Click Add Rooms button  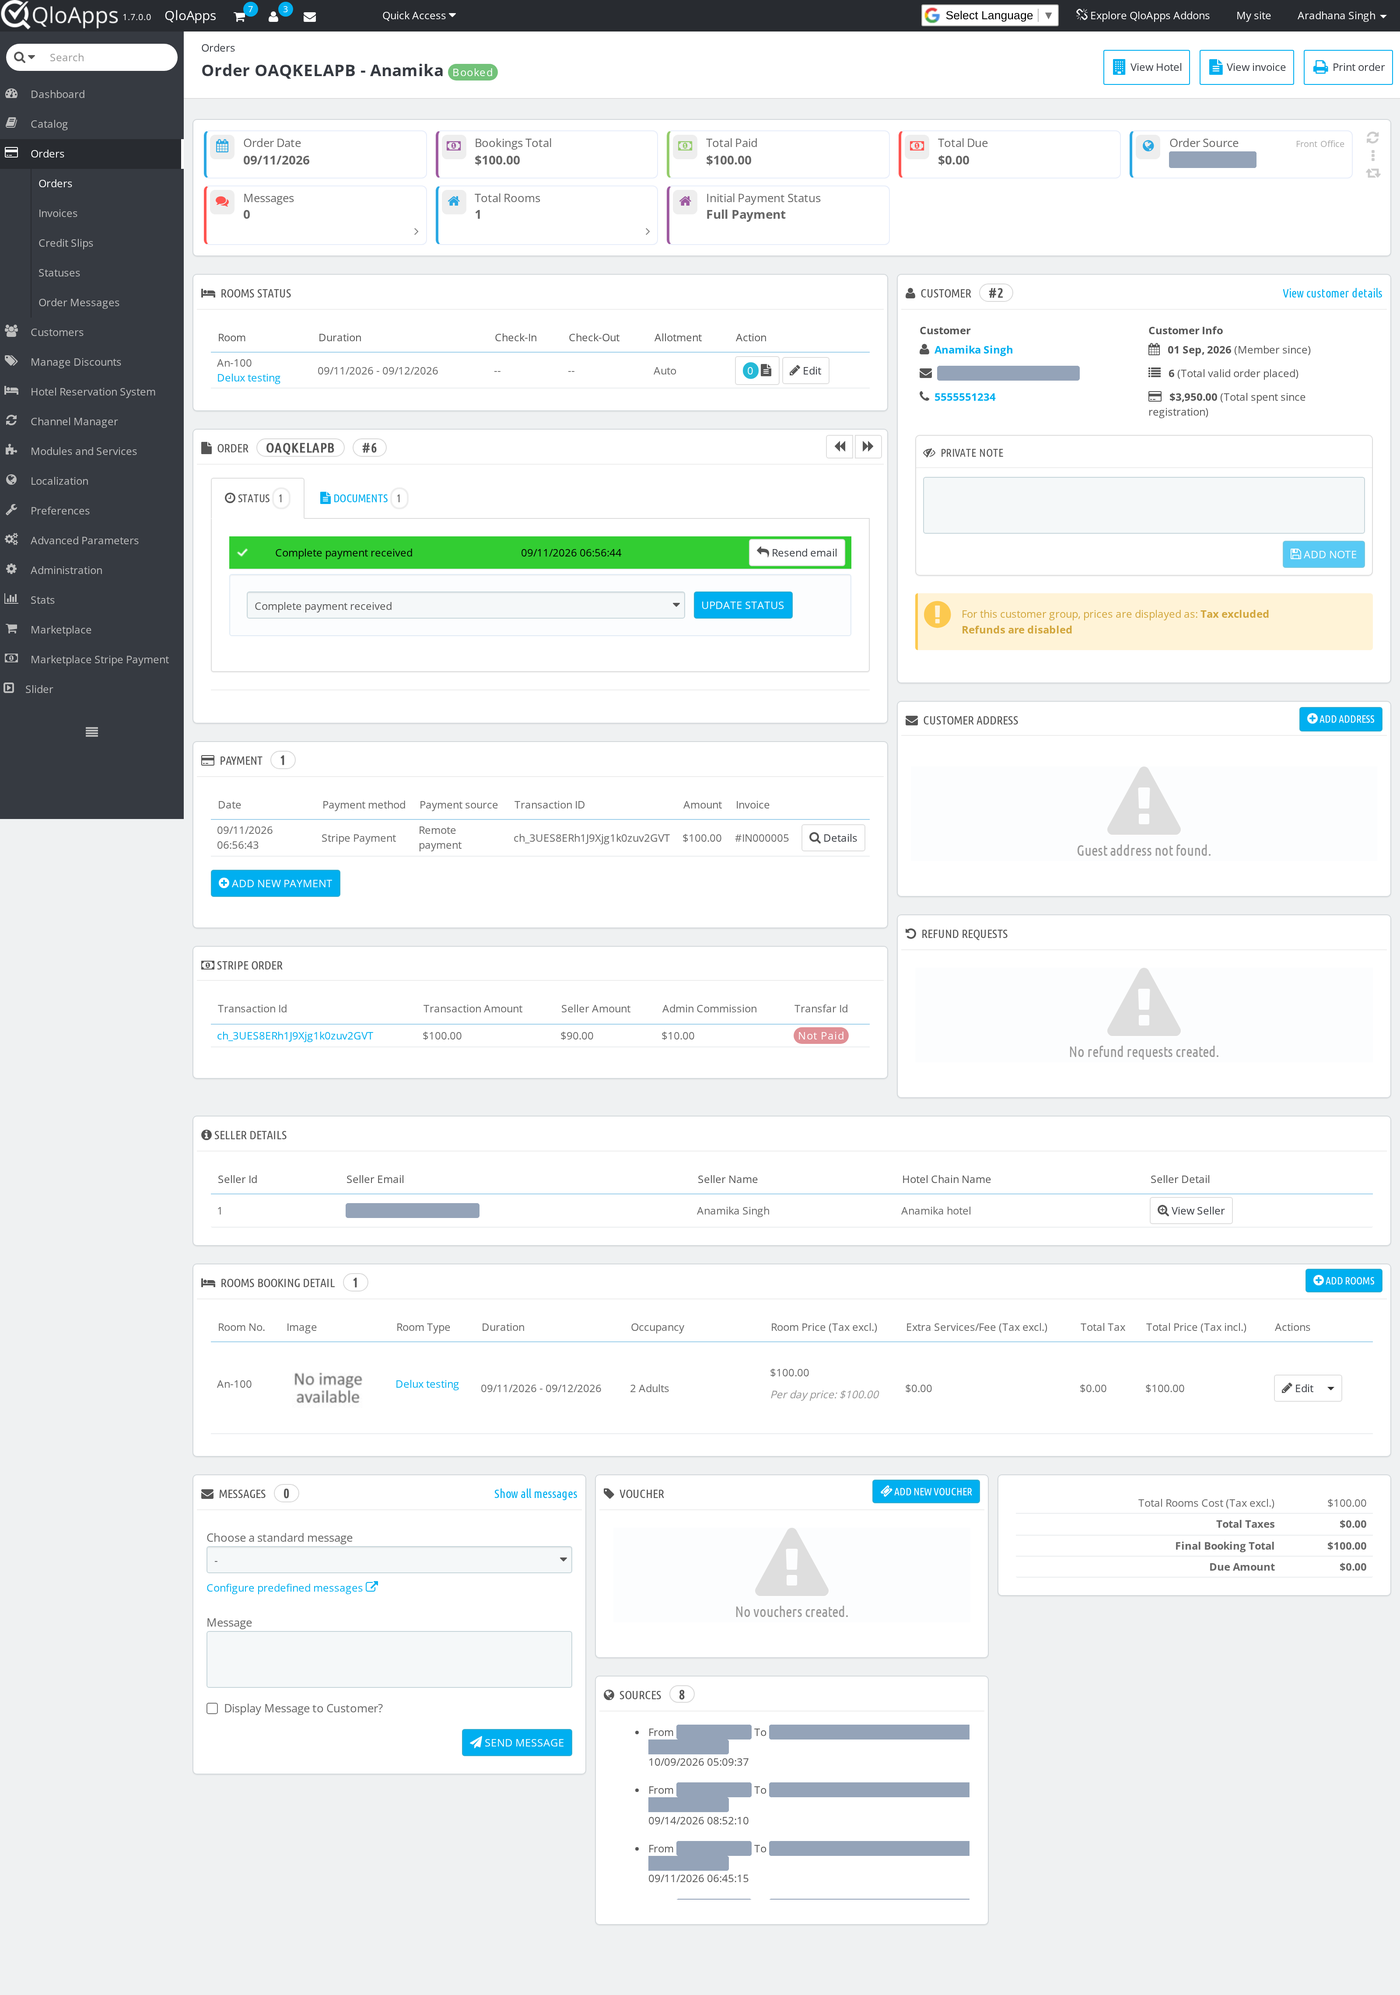(1344, 1281)
